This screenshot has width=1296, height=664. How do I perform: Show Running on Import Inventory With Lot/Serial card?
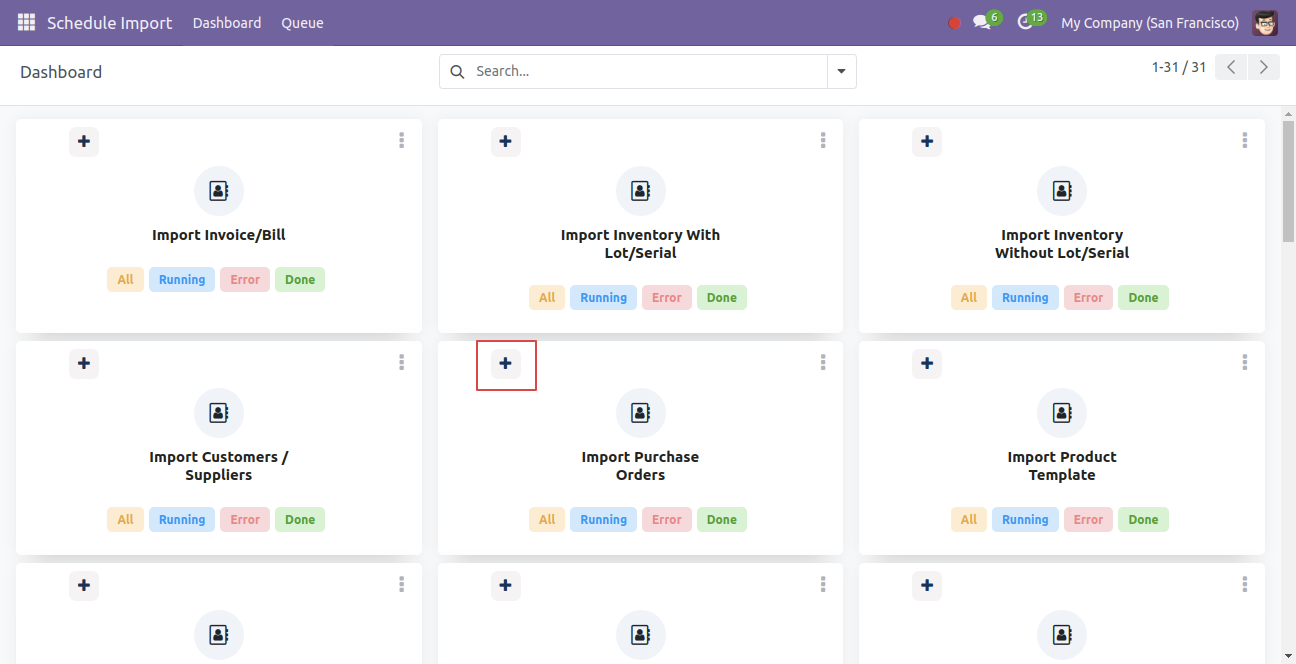coord(604,298)
